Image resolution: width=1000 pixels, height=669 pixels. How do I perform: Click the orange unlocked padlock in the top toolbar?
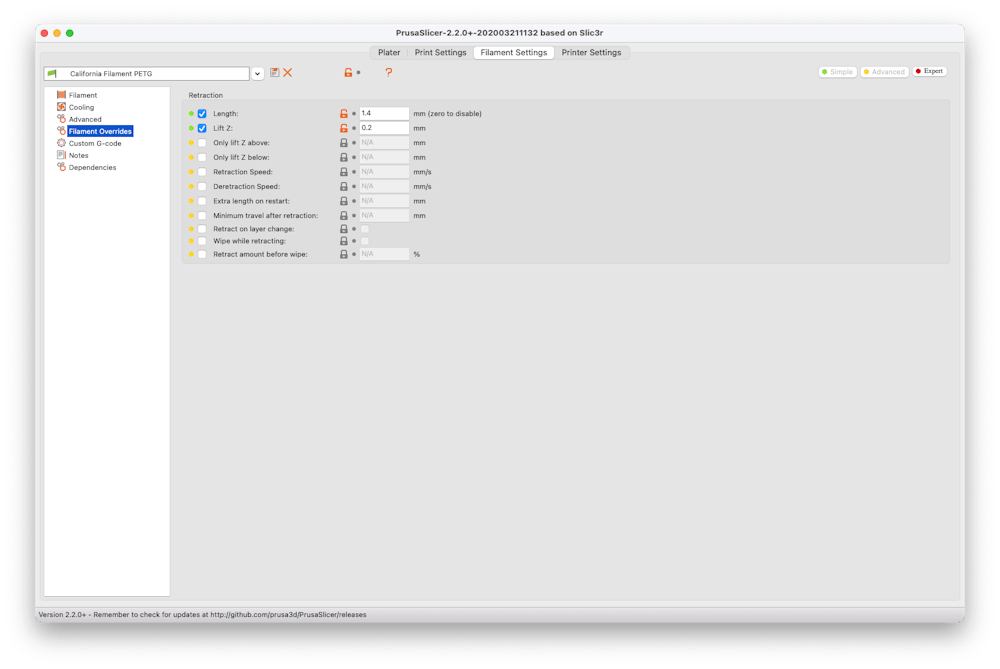pos(348,73)
